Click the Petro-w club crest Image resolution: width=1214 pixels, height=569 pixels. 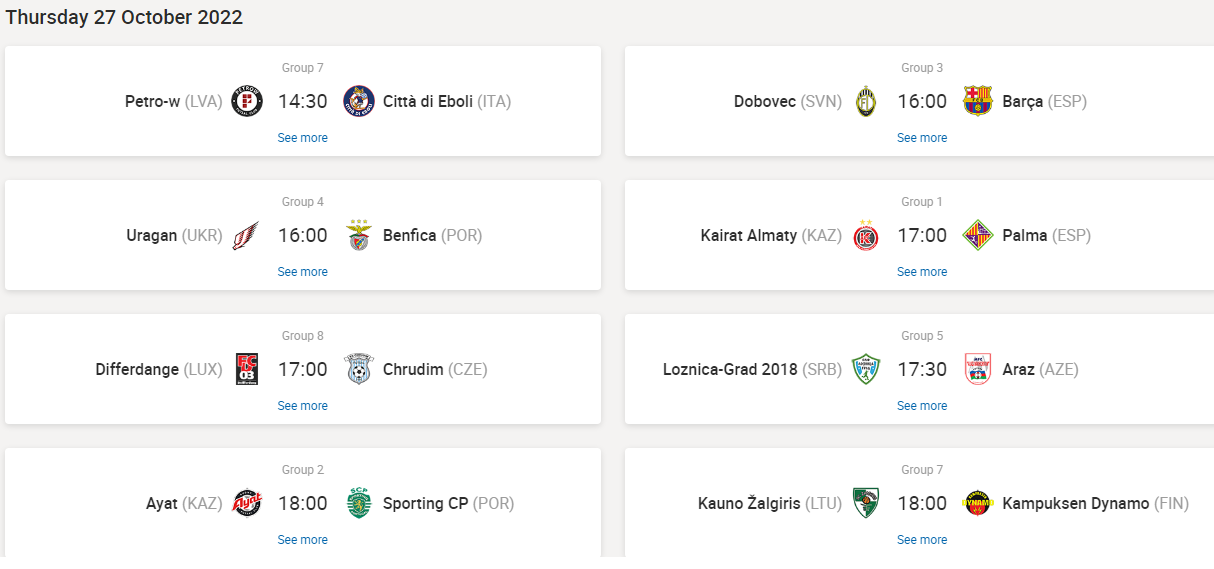[247, 101]
